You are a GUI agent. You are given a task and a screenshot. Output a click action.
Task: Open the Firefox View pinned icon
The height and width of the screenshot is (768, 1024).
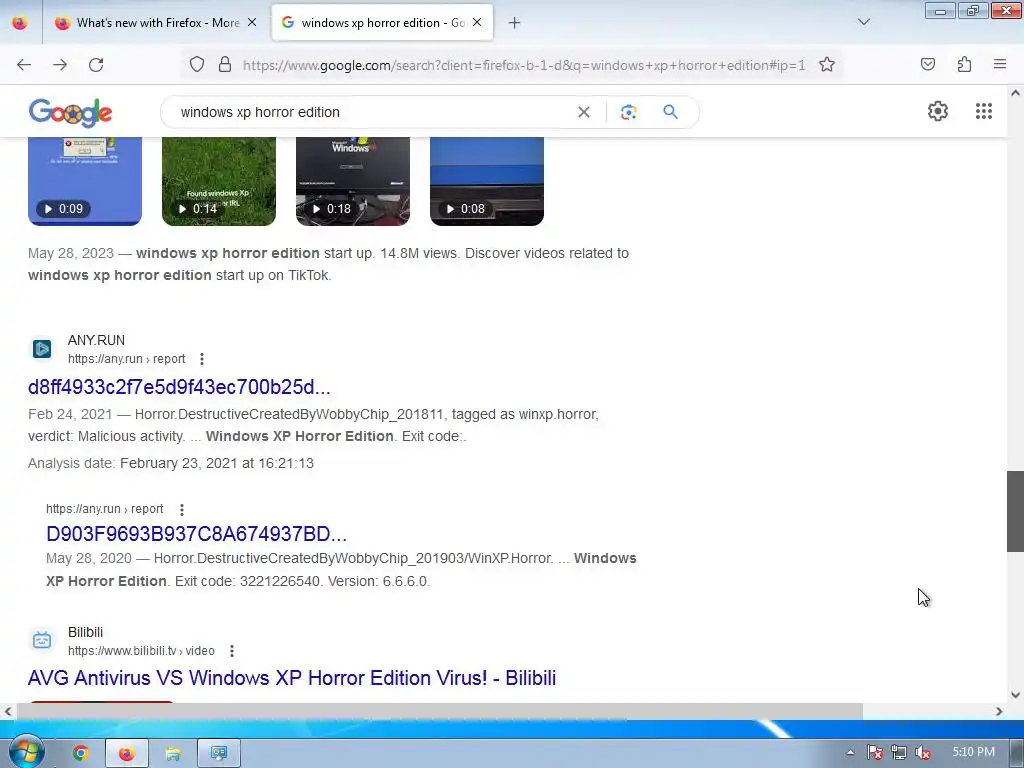pos(20,23)
